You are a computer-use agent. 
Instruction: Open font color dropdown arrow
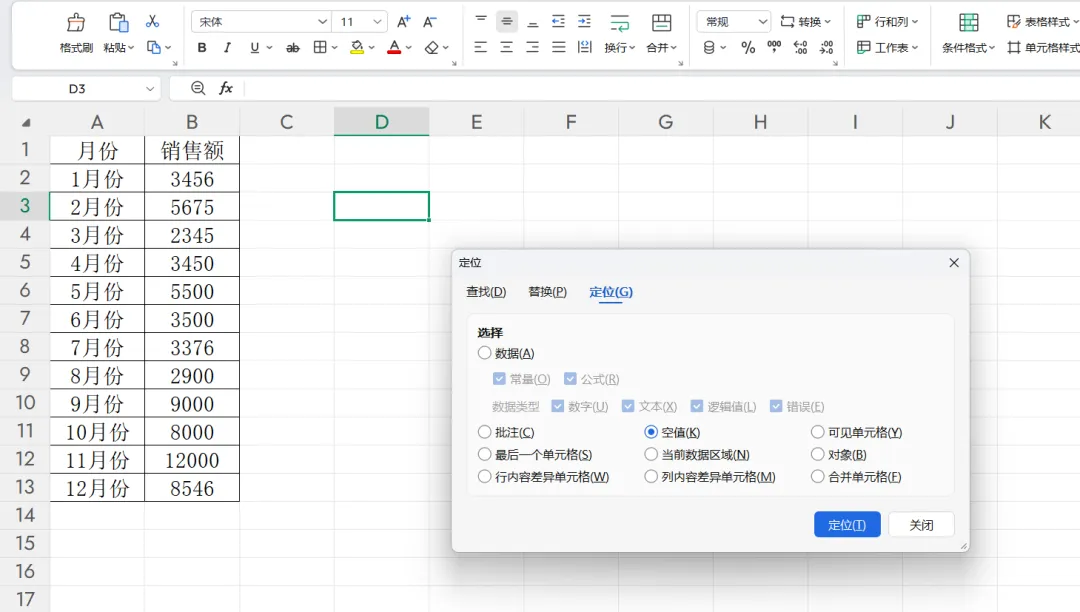click(408, 48)
